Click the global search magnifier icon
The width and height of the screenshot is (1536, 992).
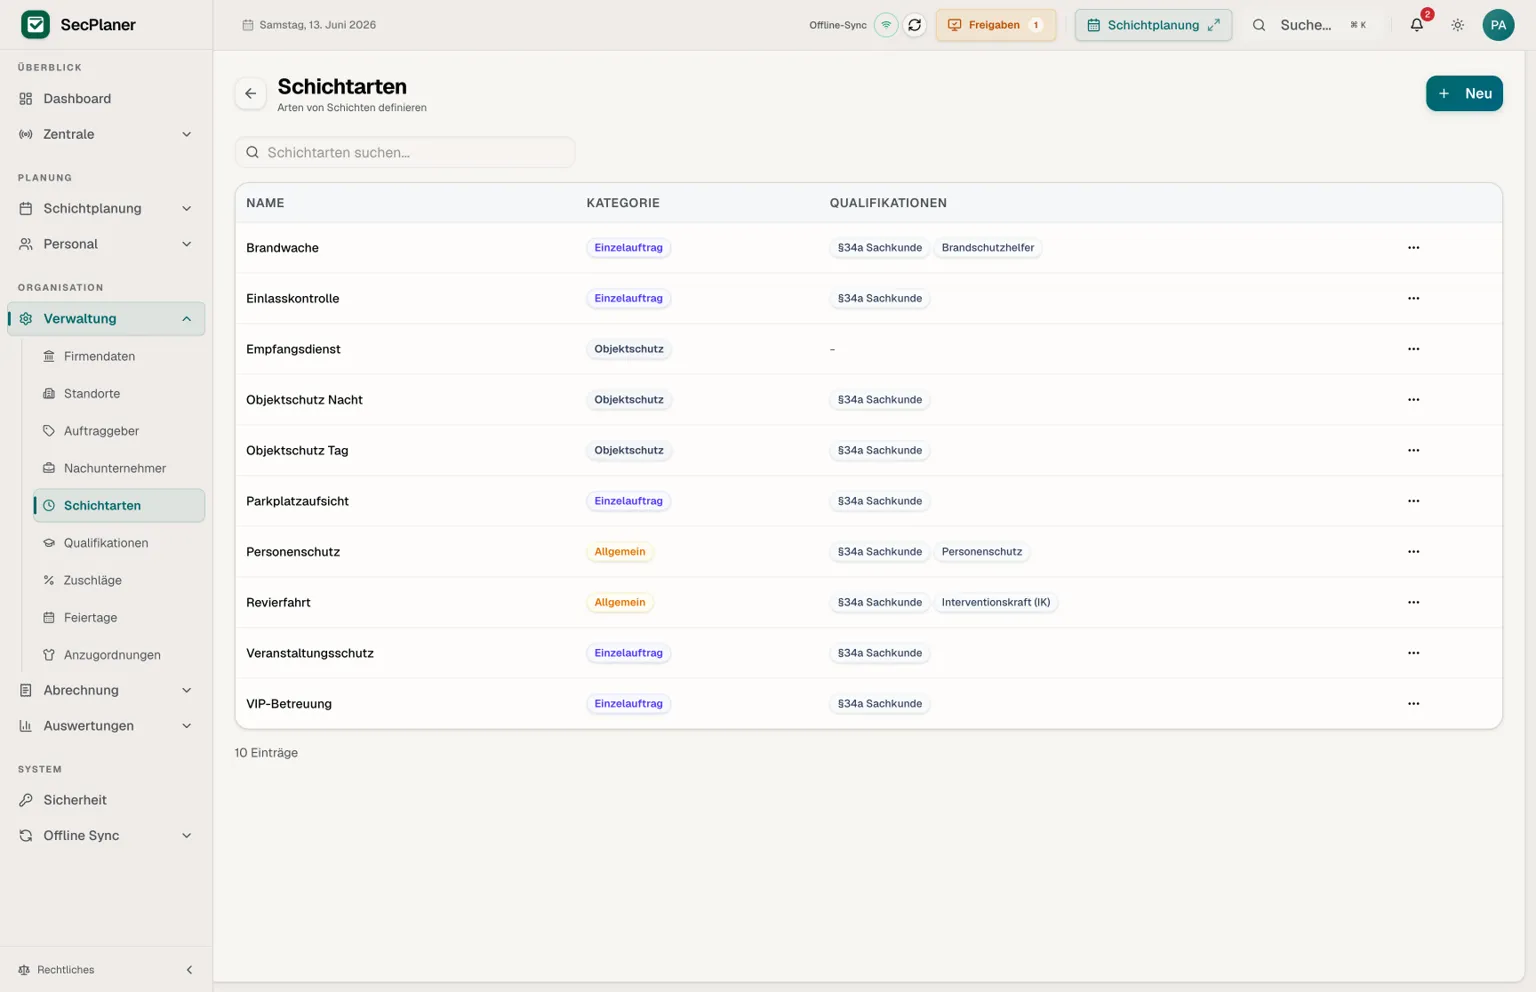[x=1259, y=25]
